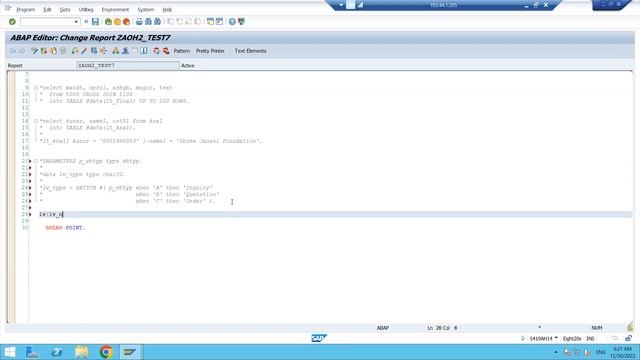
Task: Collapse the comment block at line 9
Action: pyautogui.click(x=36, y=88)
